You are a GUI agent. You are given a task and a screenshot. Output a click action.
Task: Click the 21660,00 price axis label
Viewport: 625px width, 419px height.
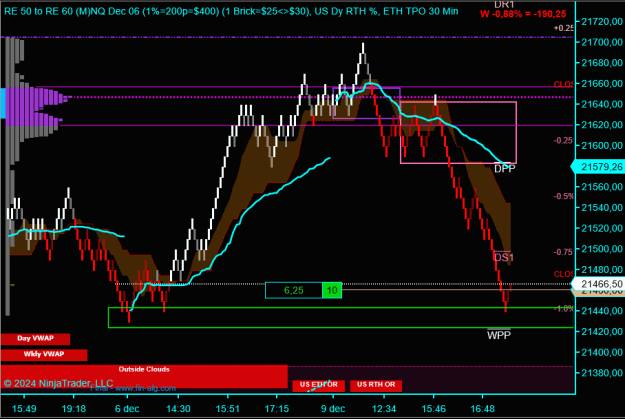[x=602, y=83]
